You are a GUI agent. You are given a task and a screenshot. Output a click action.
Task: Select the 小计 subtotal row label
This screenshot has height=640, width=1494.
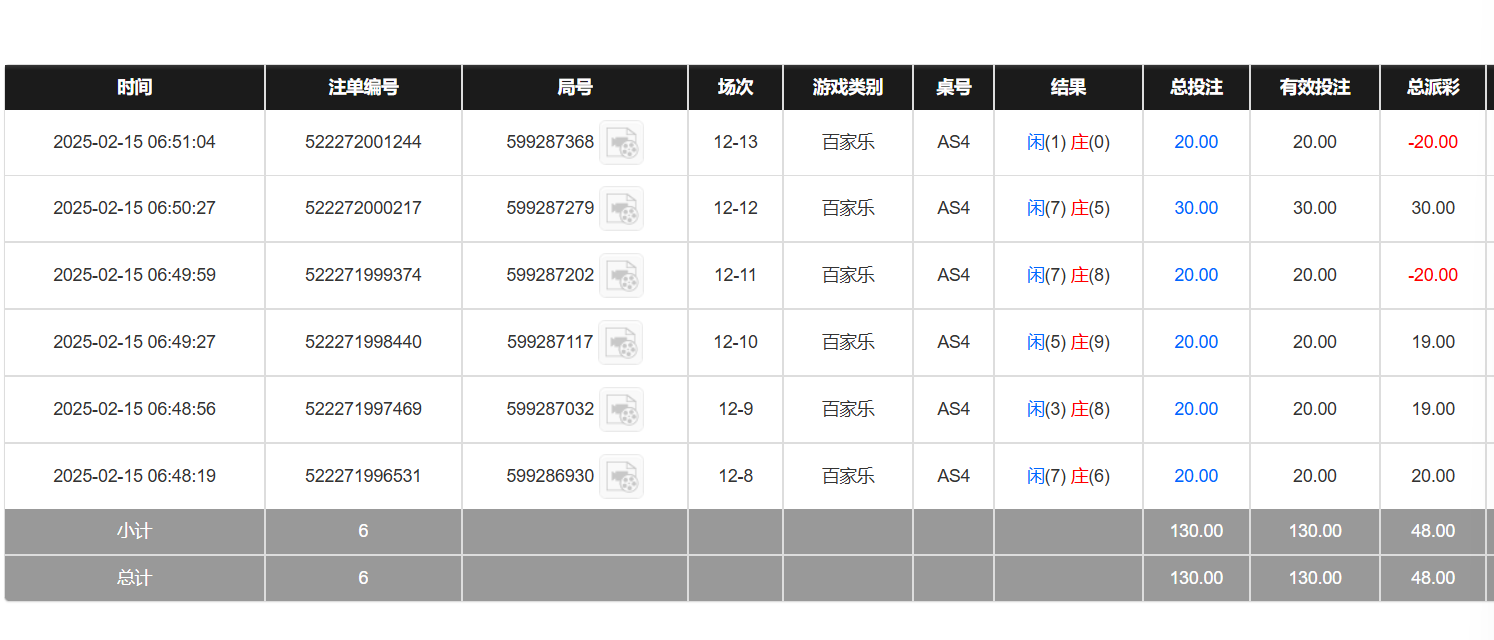click(134, 531)
